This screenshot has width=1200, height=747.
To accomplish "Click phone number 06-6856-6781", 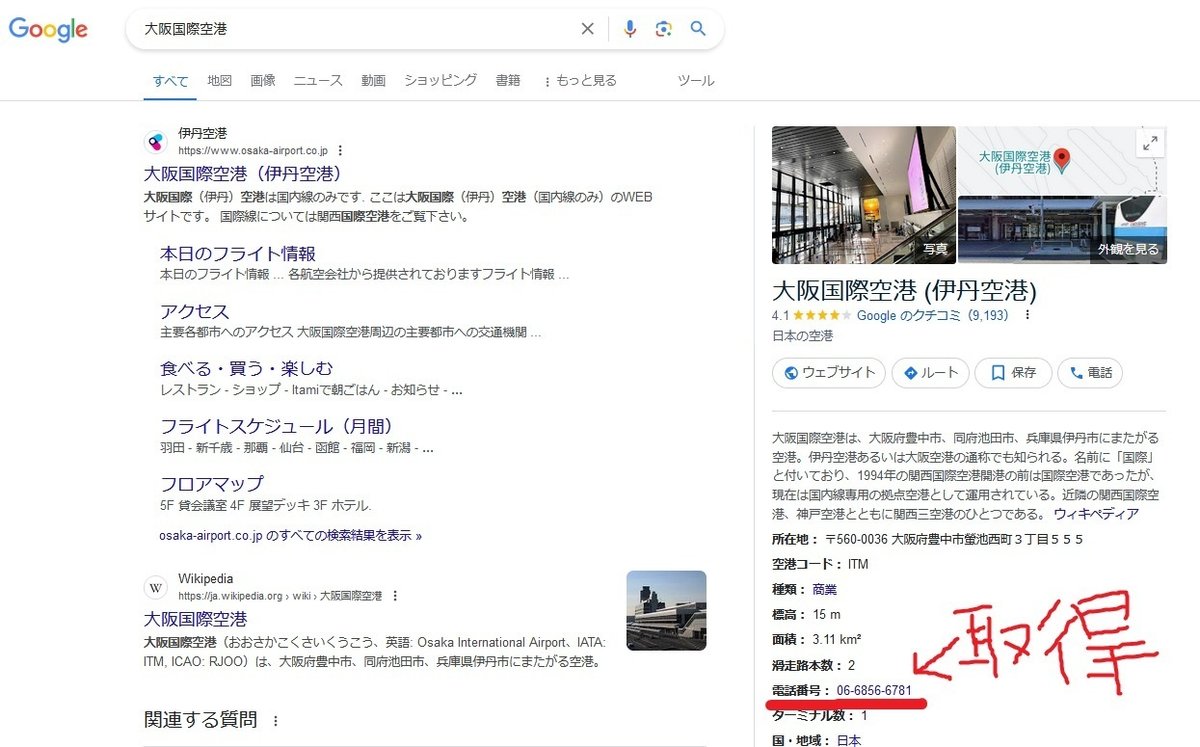I will point(874,690).
